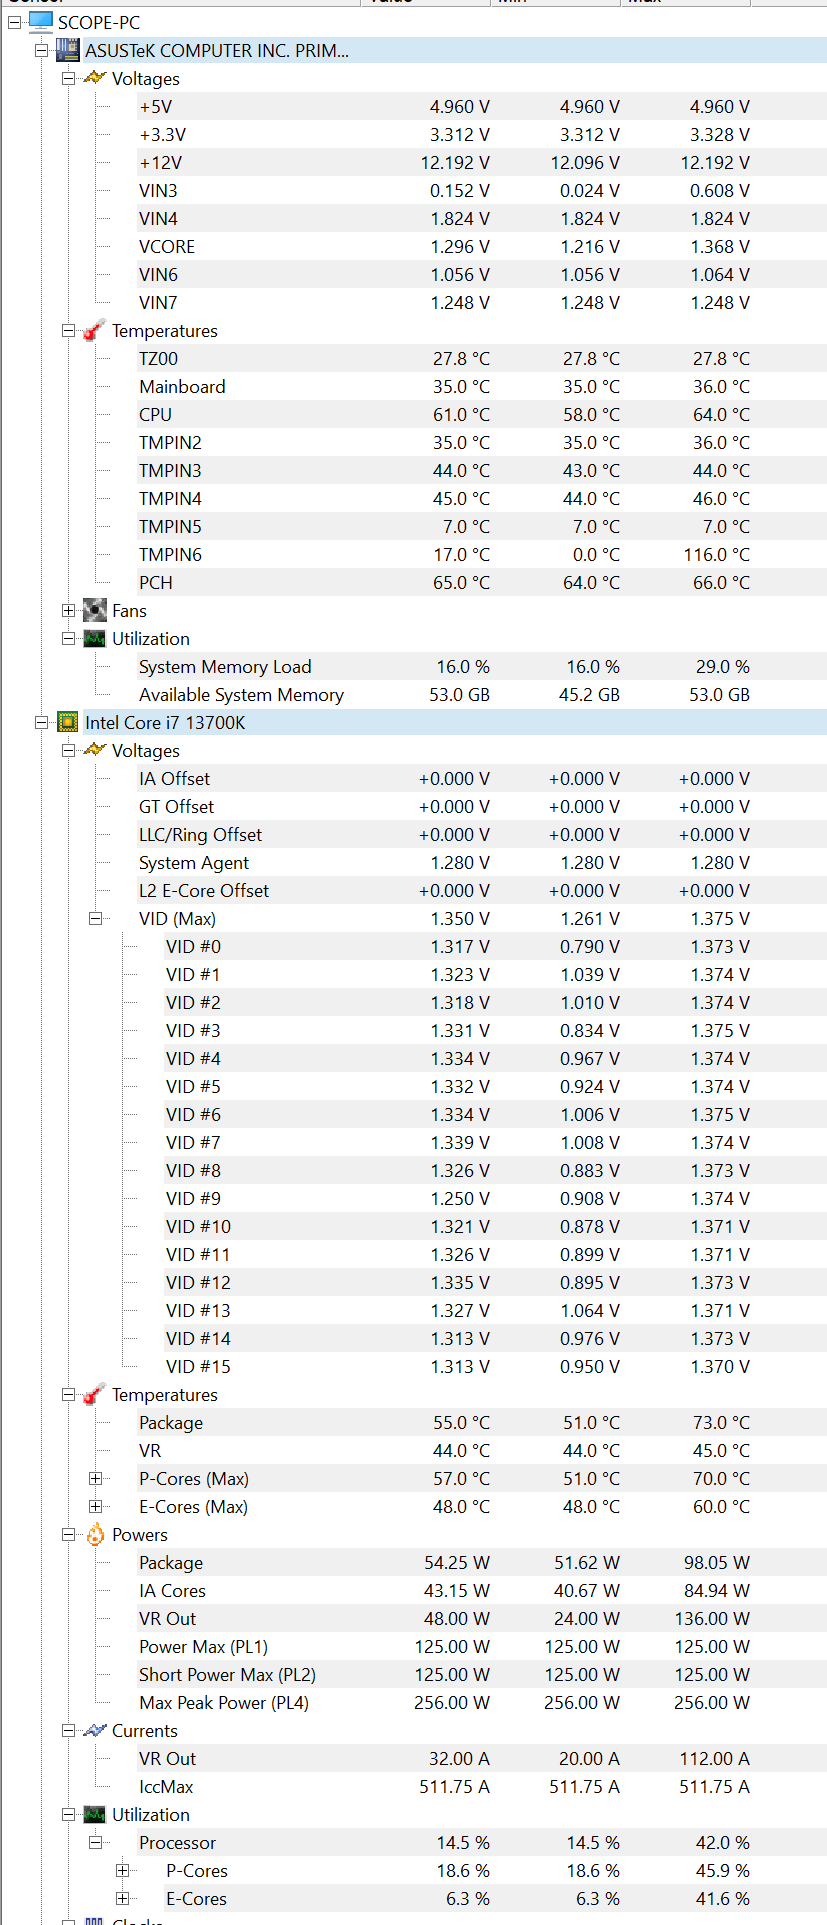Click the Currents wave icon
This screenshot has height=1925, width=827.
[95, 1730]
